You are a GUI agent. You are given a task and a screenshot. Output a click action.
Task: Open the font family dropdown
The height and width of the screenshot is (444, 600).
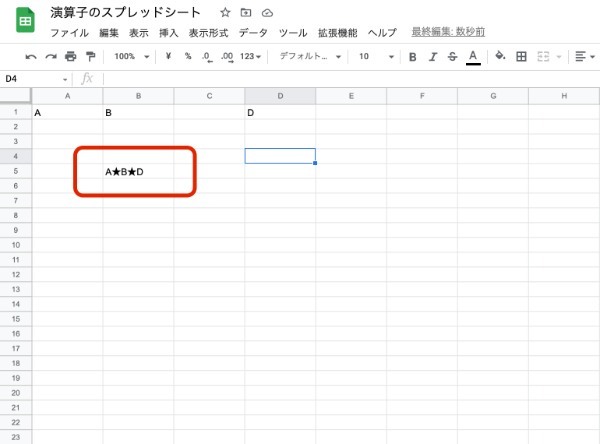tap(310, 57)
